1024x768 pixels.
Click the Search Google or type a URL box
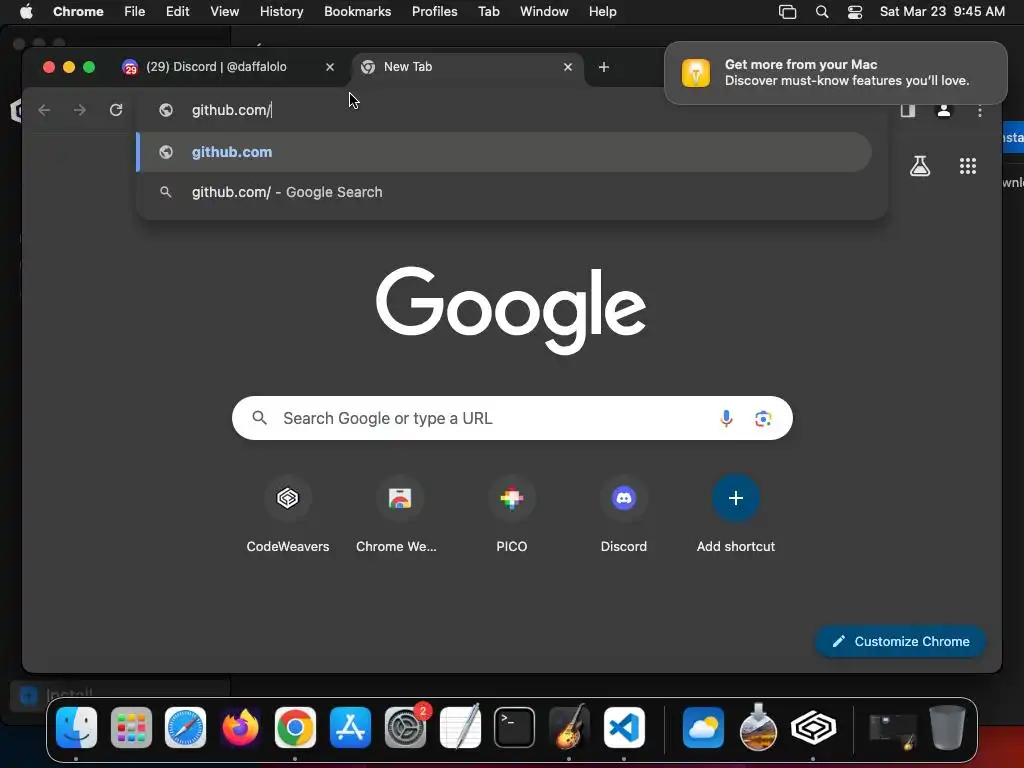click(x=512, y=418)
